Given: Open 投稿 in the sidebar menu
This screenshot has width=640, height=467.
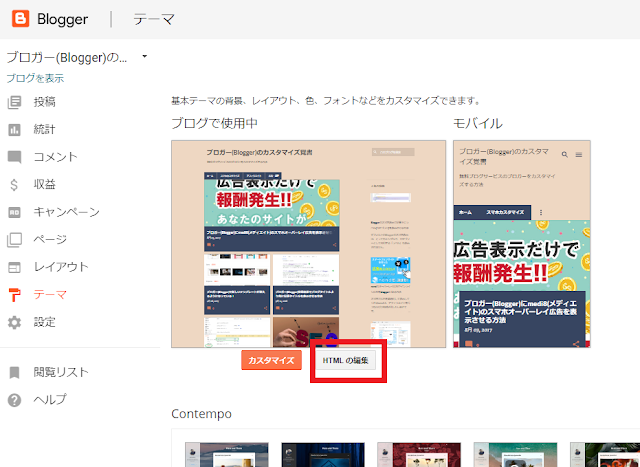Looking at the screenshot, I should click(x=44, y=102).
